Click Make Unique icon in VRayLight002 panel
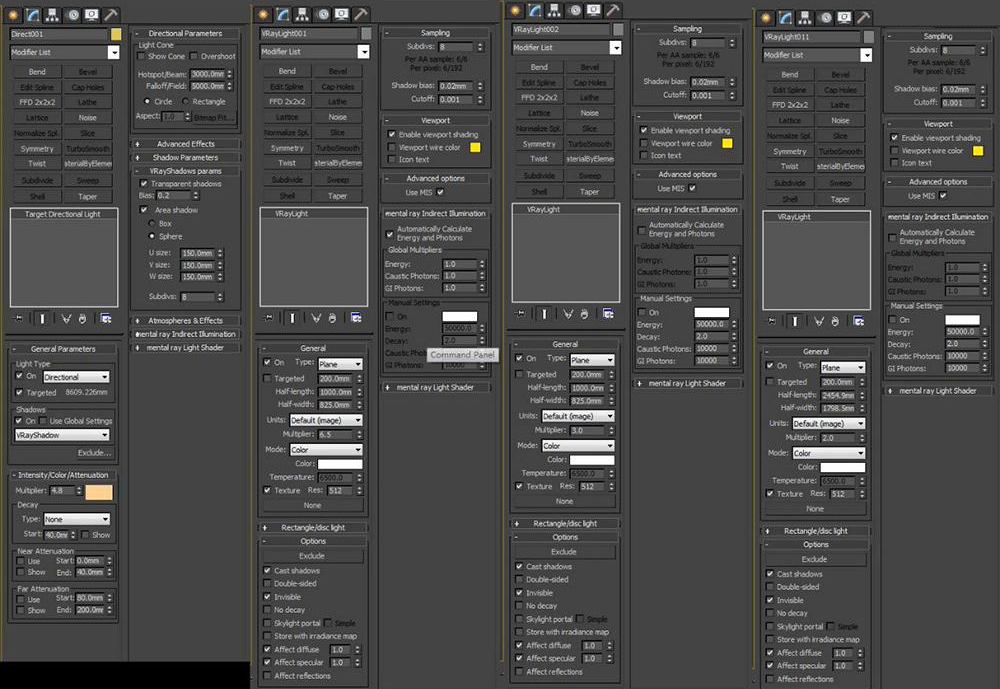Image resolution: width=1000 pixels, height=689 pixels. click(x=568, y=313)
